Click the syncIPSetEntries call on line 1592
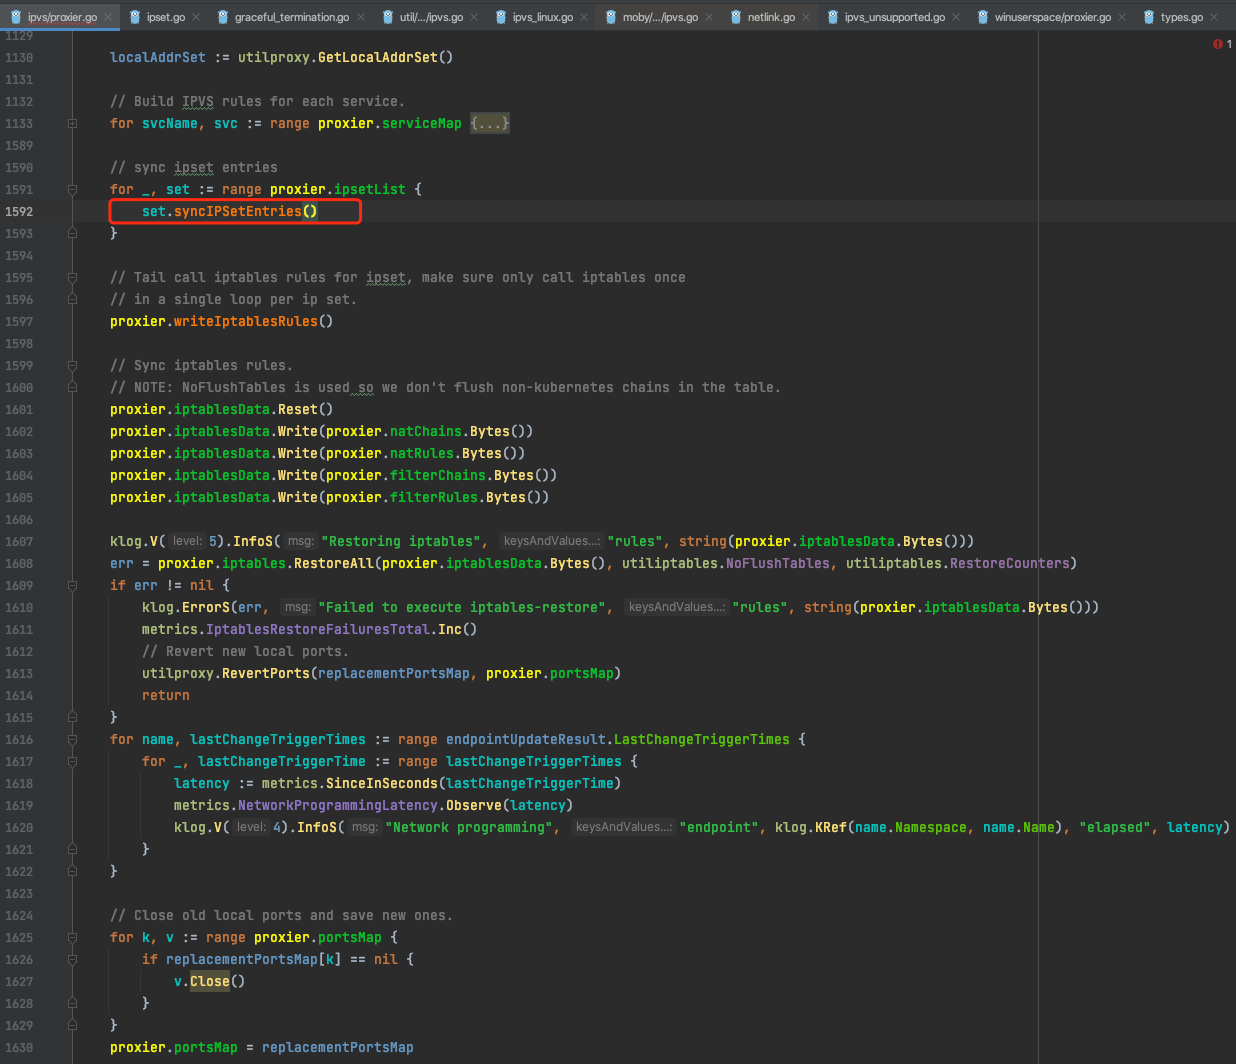Viewport: 1236px width, 1064px height. (x=238, y=212)
